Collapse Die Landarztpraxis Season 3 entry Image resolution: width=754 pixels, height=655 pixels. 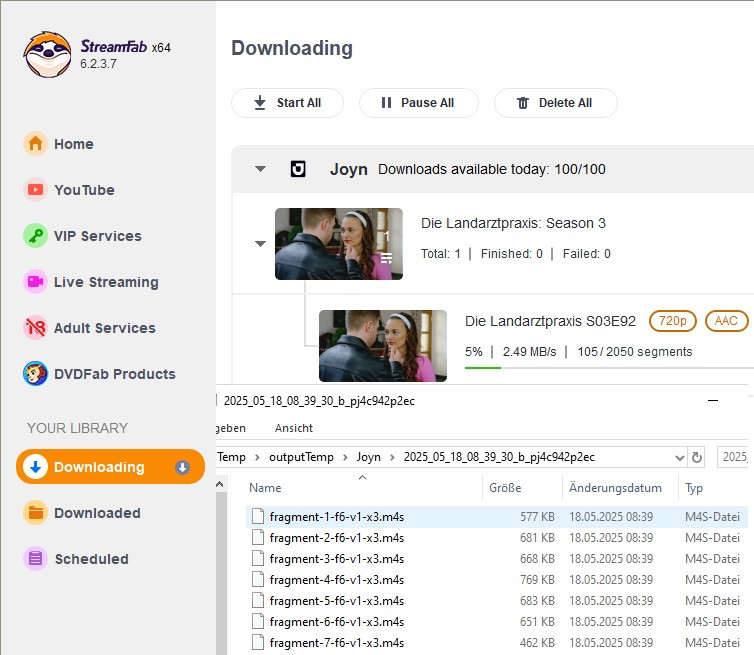pos(260,243)
